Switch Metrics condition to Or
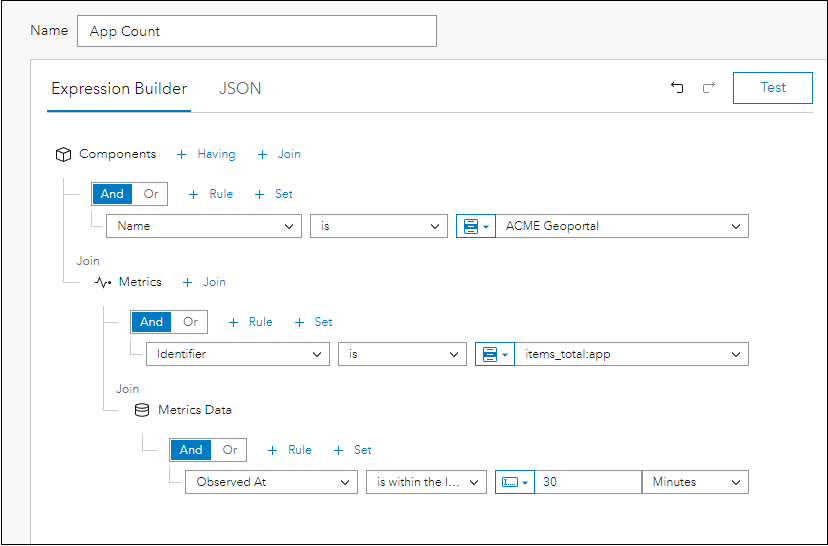The height and width of the screenshot is (546, 828). click(190, 322)
